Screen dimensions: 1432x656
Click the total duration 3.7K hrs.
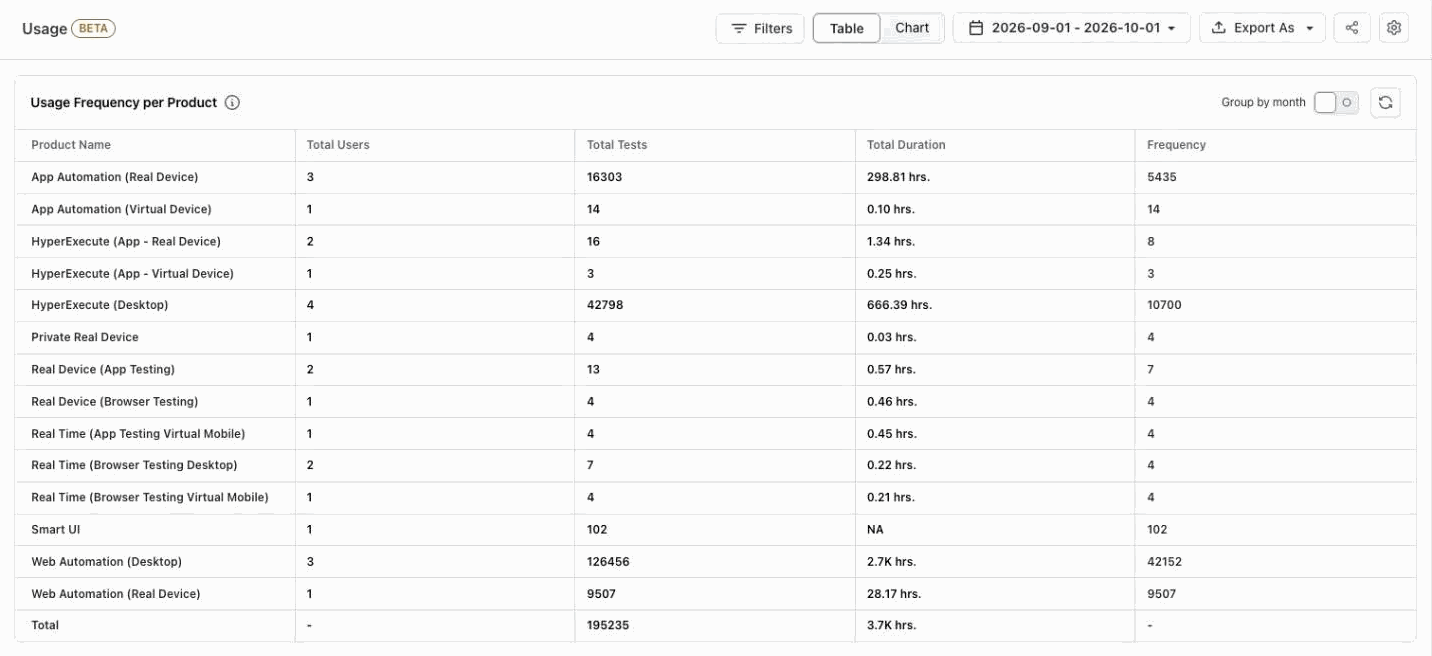coord(891,625)
